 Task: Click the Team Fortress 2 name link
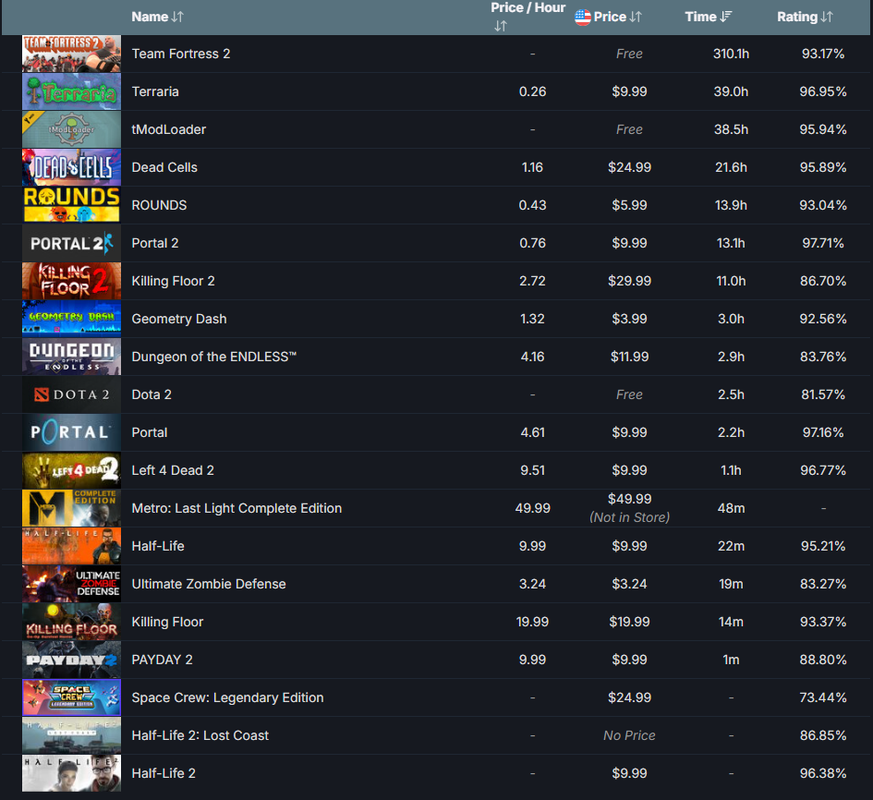(180, 53)
